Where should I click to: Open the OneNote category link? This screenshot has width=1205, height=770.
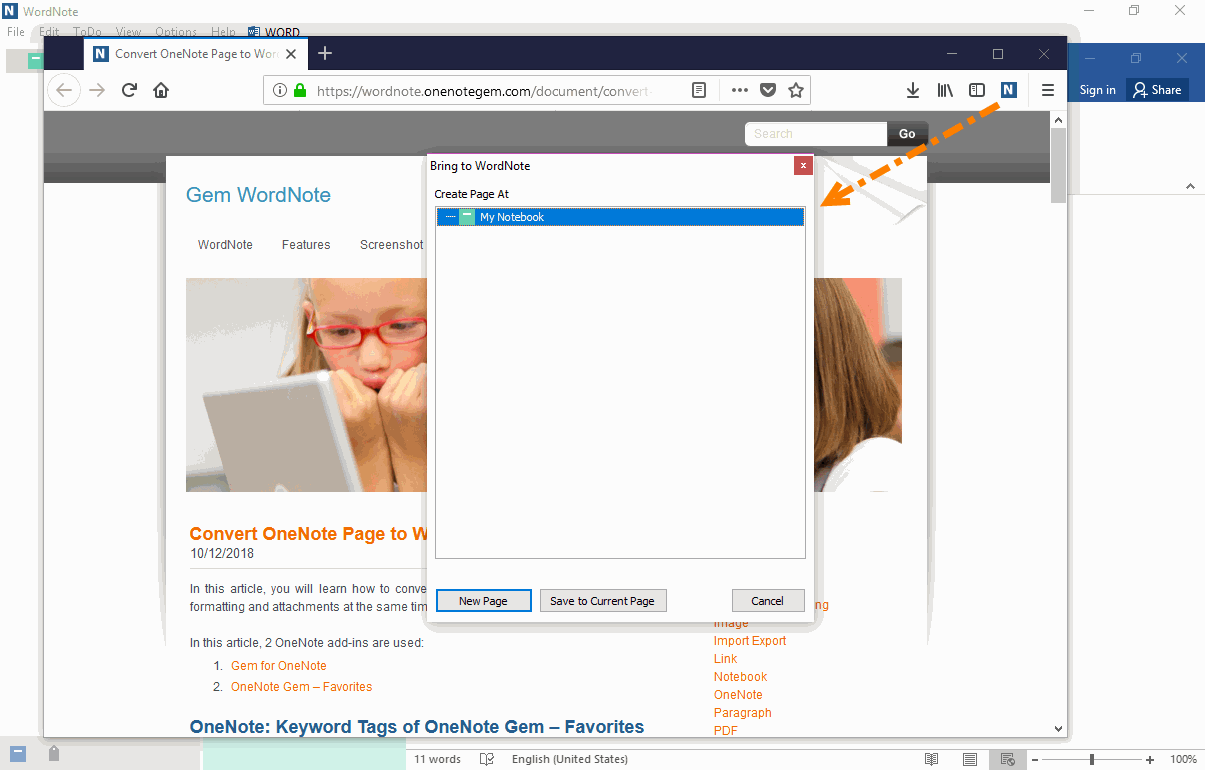tap(738, 695)
